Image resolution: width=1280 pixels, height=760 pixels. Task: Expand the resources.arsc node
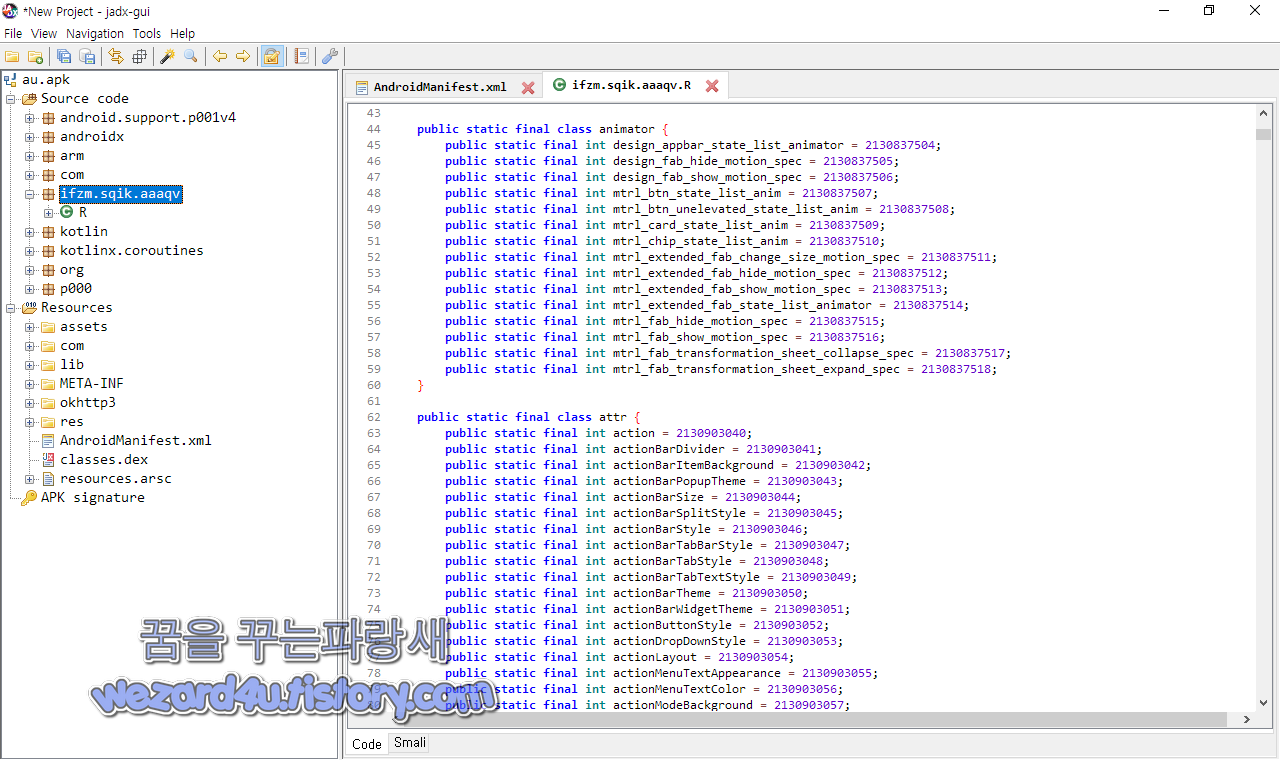(x=30, y=479)
